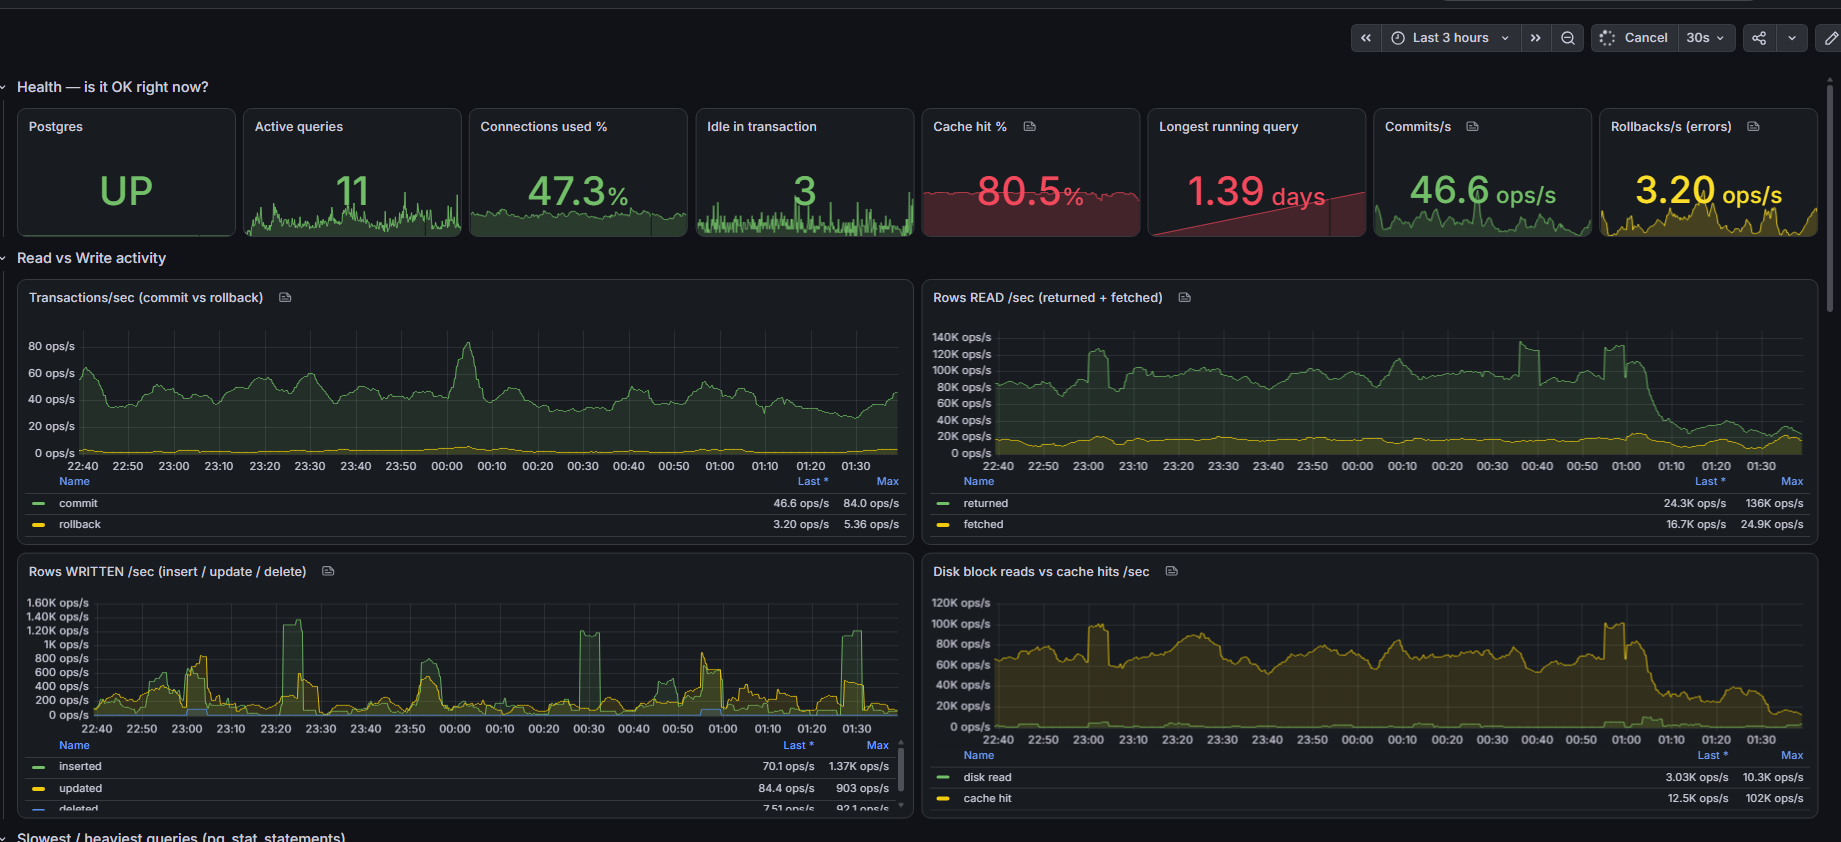Sort Transactions/sec legend by Last

pos(812,482)
